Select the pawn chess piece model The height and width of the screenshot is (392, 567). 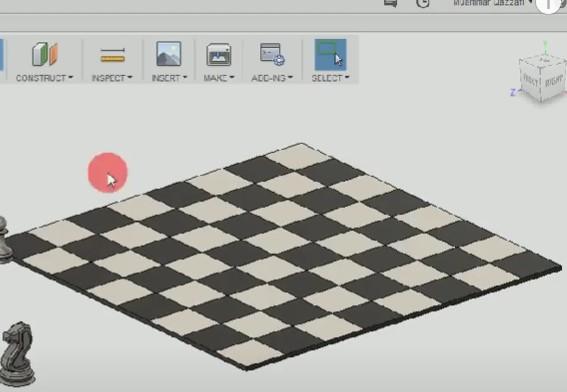coord(4,239)
